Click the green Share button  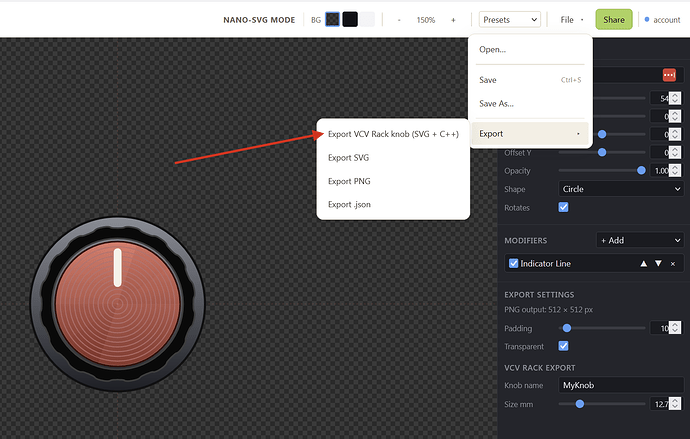click(x=614, y=20)
